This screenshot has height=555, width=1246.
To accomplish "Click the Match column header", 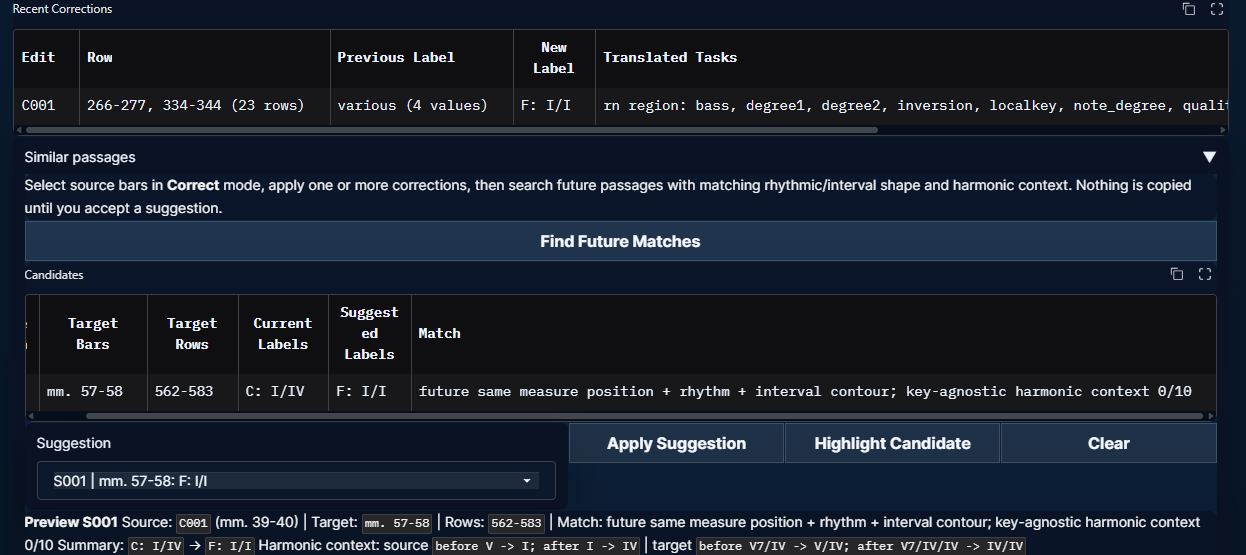I will [x=814, y=333].
